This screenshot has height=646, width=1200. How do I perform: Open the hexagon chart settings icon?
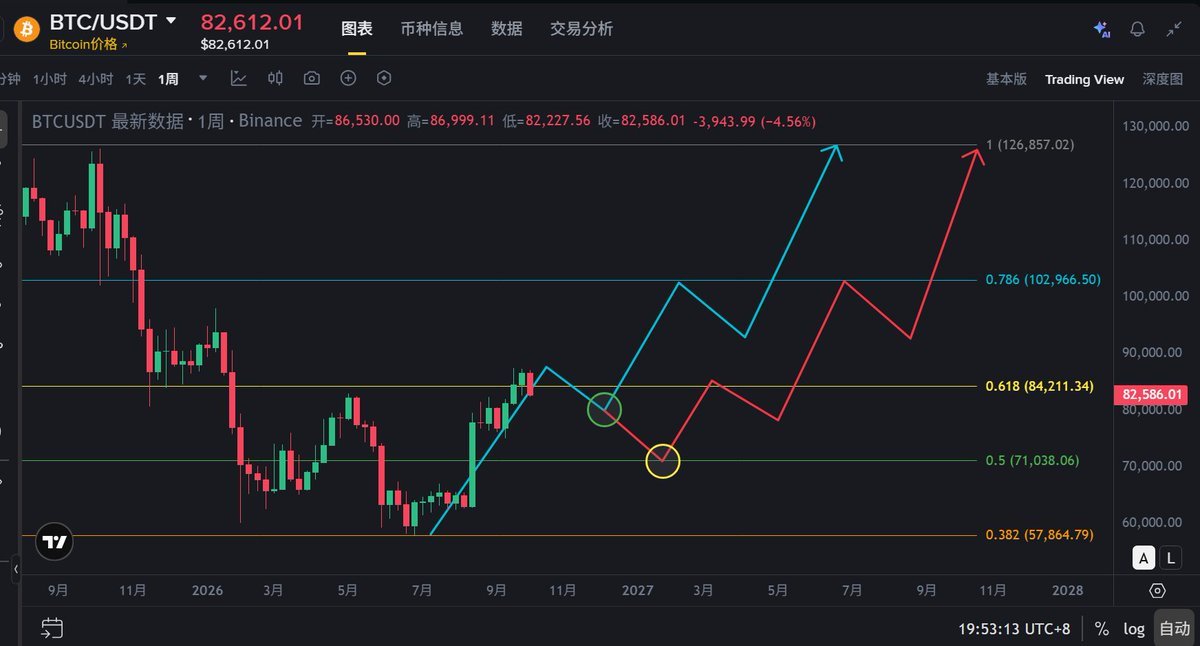[384, 78]
